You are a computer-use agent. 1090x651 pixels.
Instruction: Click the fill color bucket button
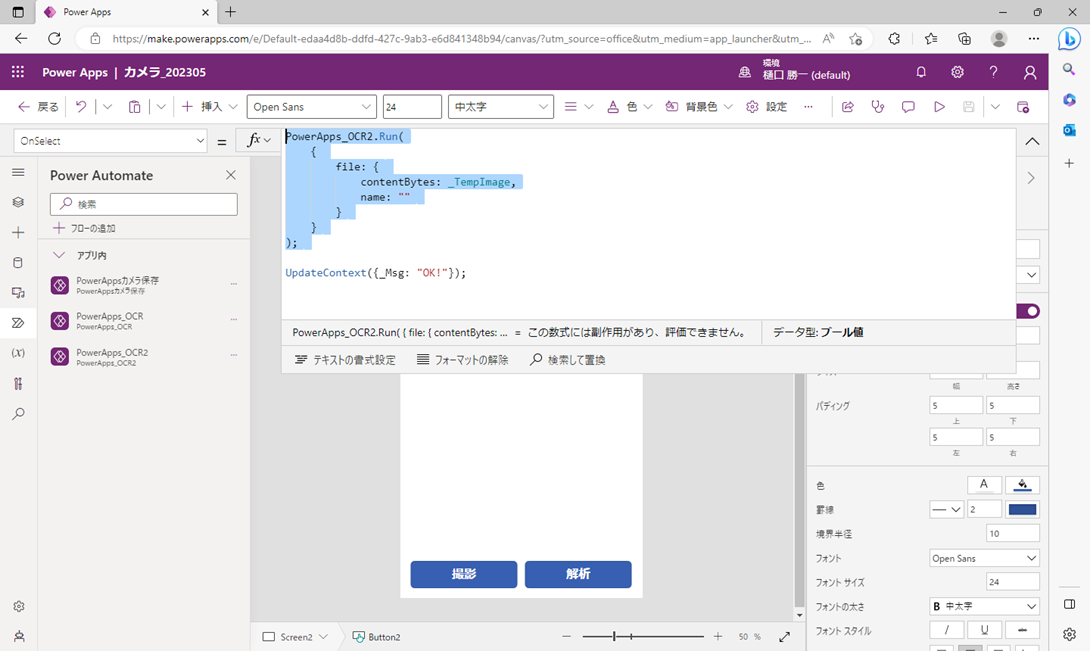point(1022,485)
